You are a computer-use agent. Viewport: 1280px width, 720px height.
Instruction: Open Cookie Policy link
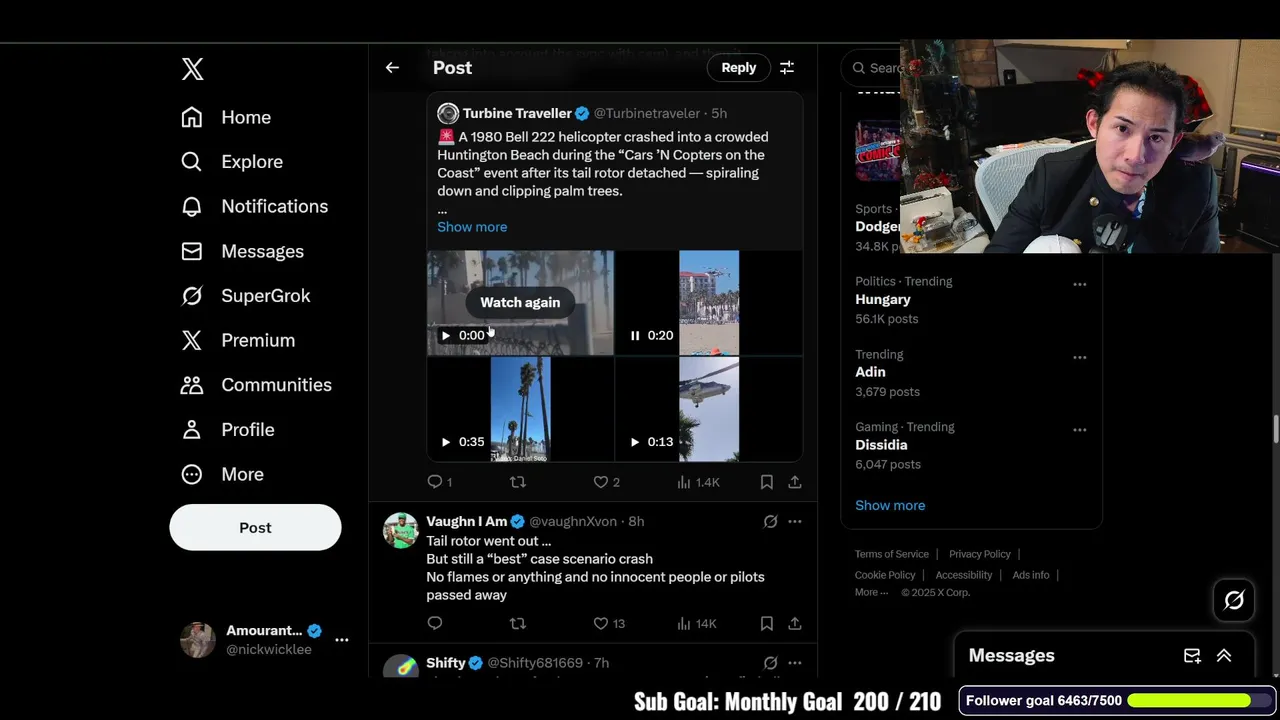coord(885,575)
